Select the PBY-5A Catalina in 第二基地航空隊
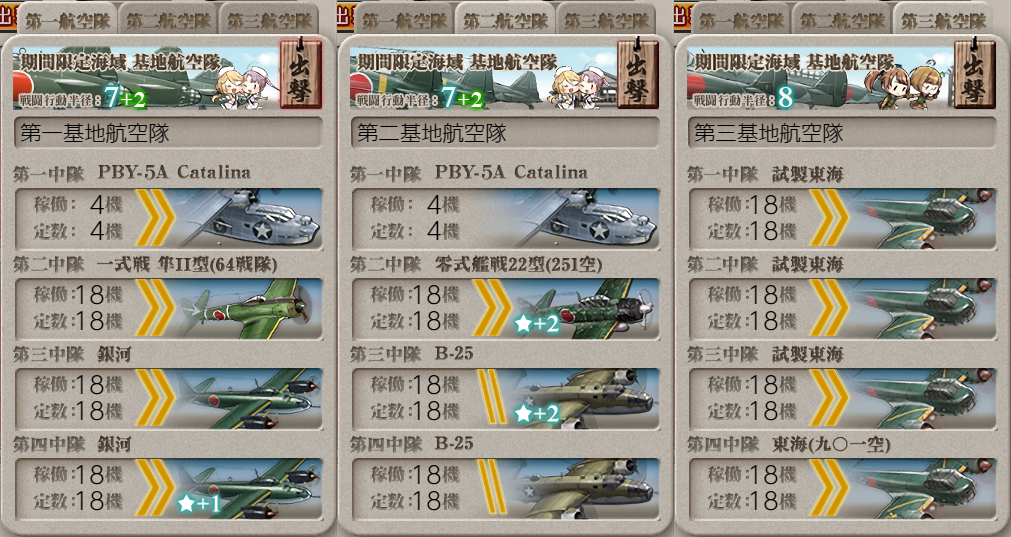This screenshot has height=537, width=1011. point(505,218)
